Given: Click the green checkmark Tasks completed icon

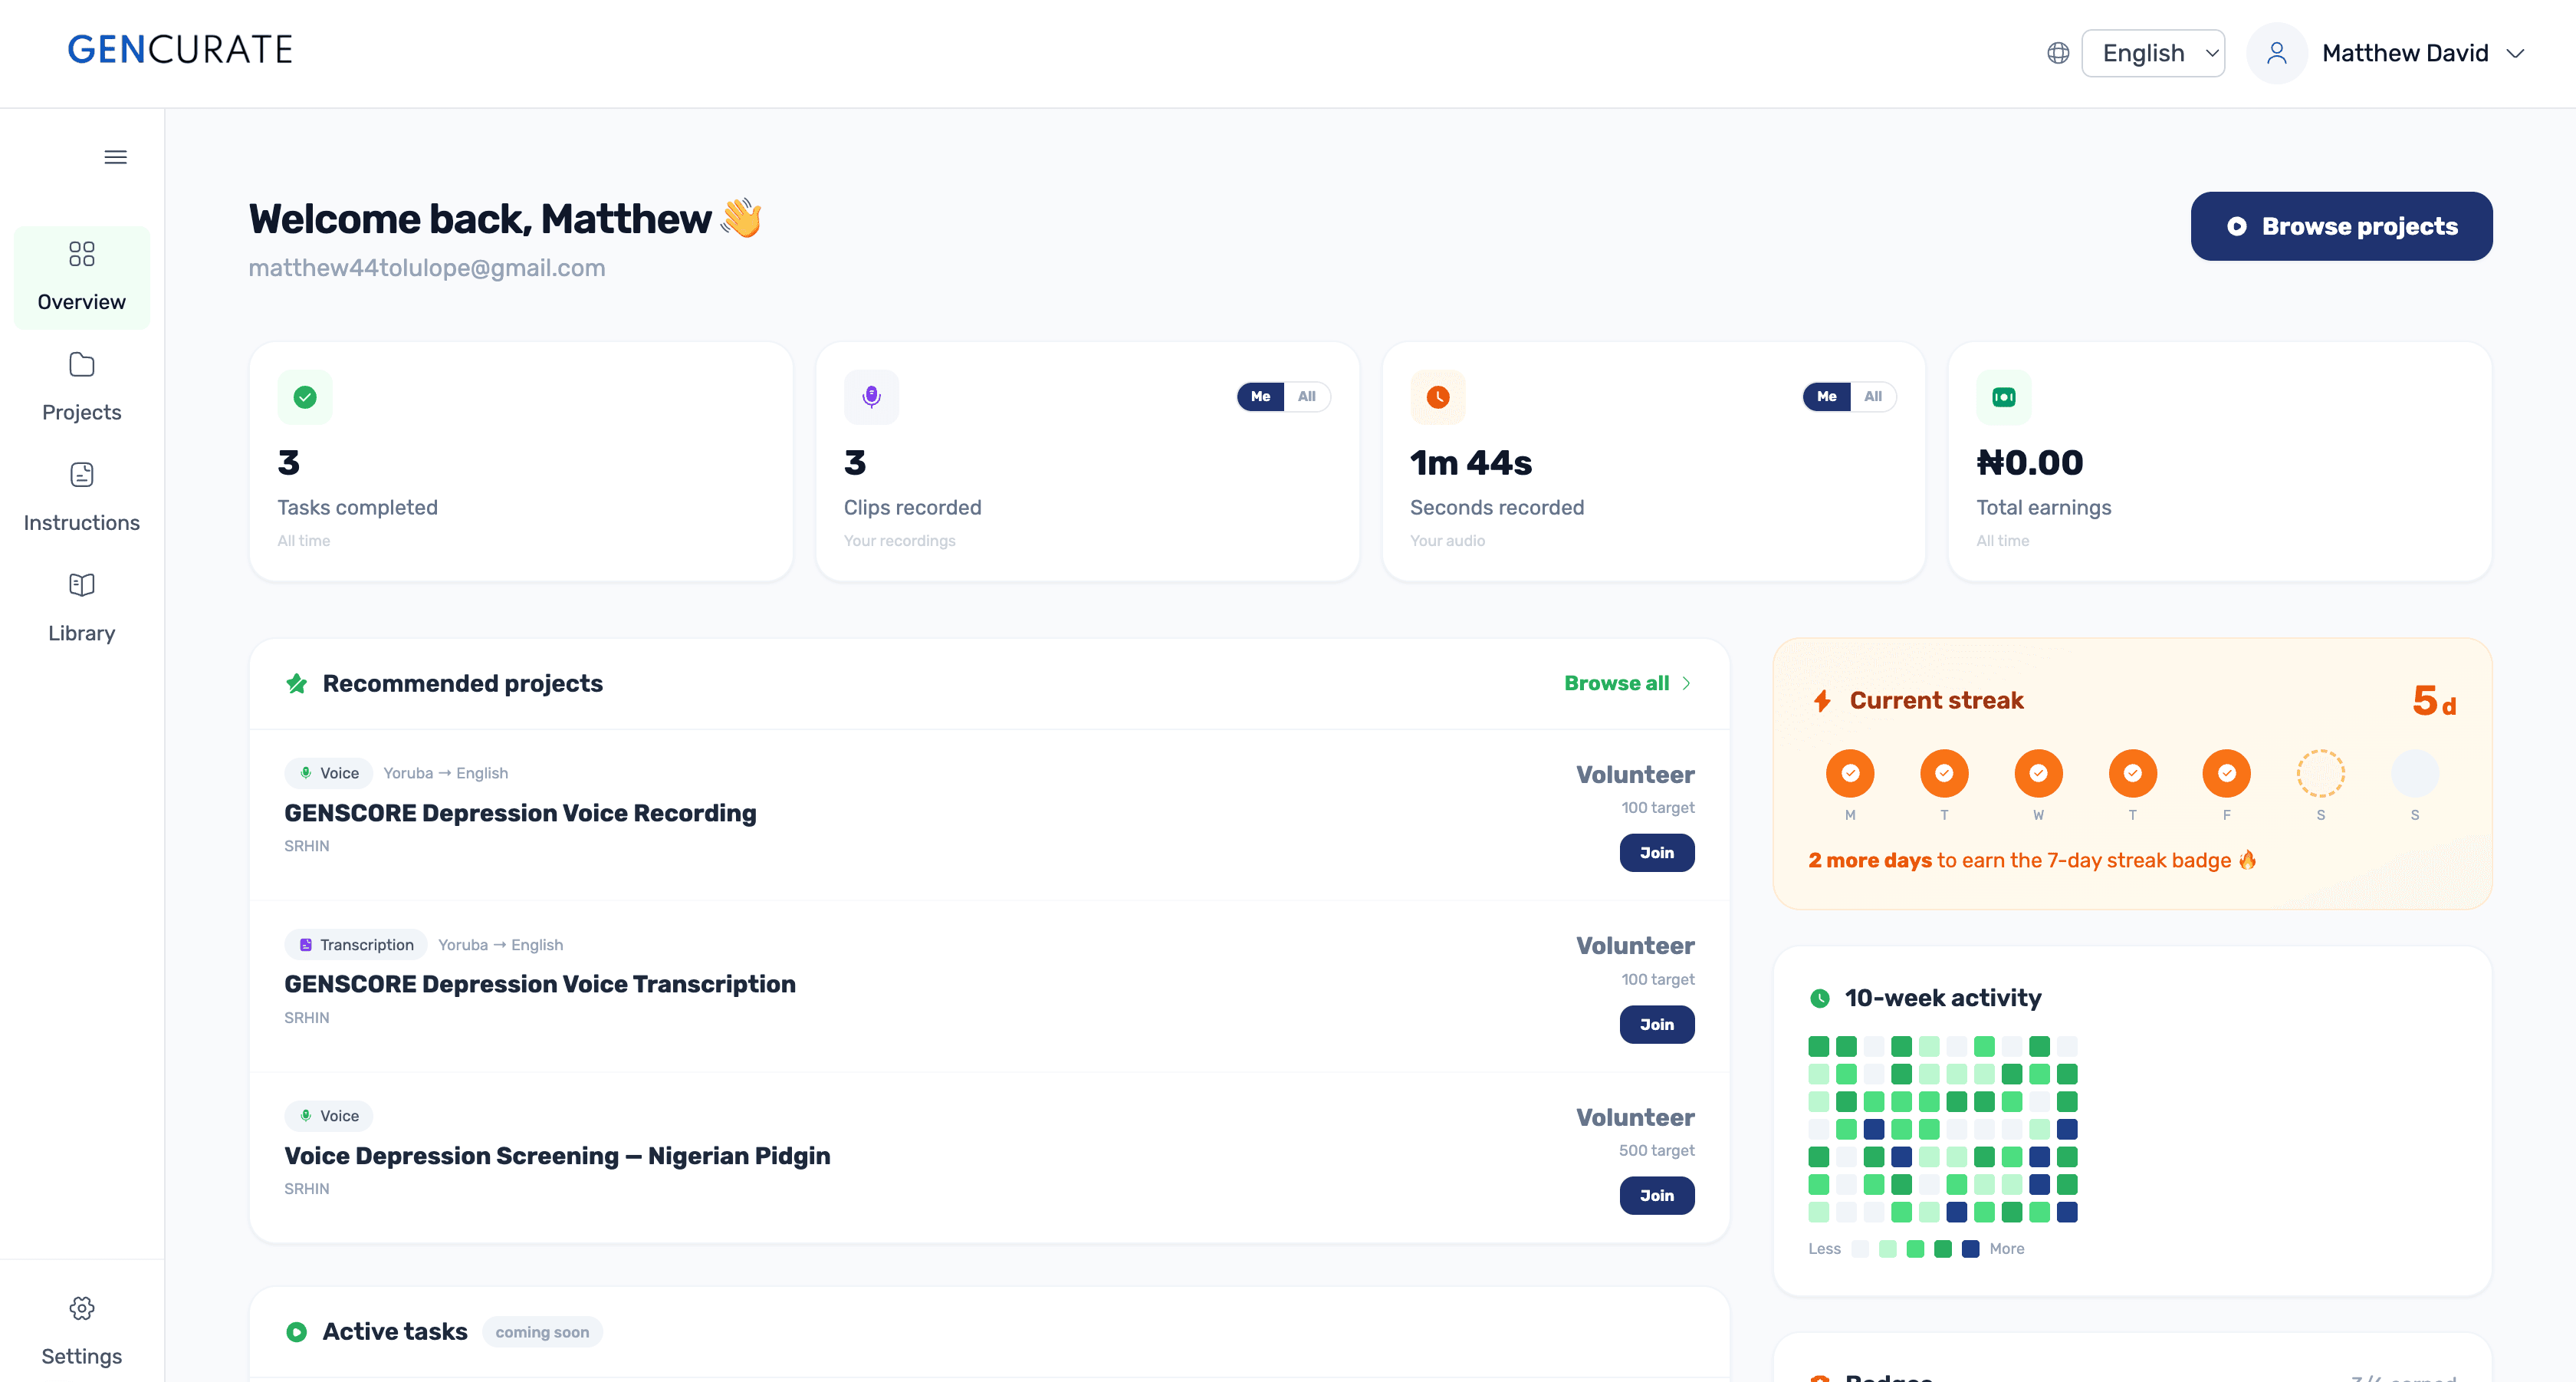Looking at the screenshot, I should pos(305,397).
